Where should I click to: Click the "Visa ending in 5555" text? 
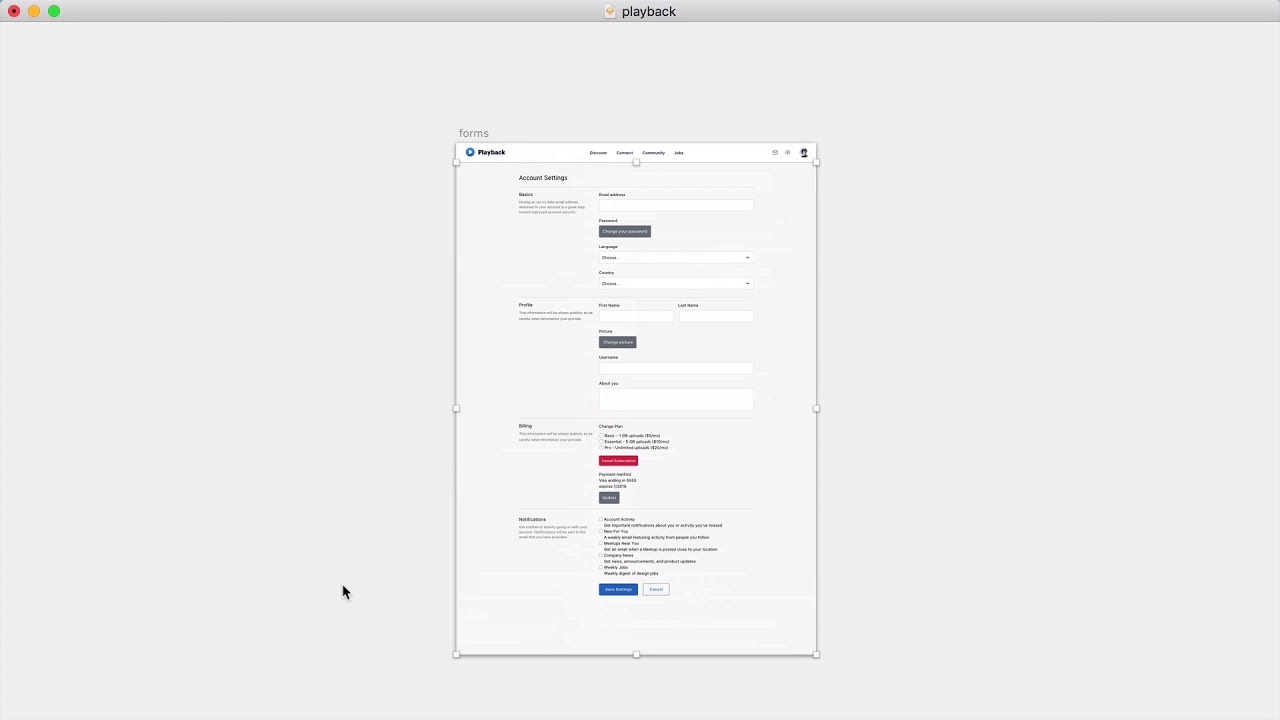[617, 481]
